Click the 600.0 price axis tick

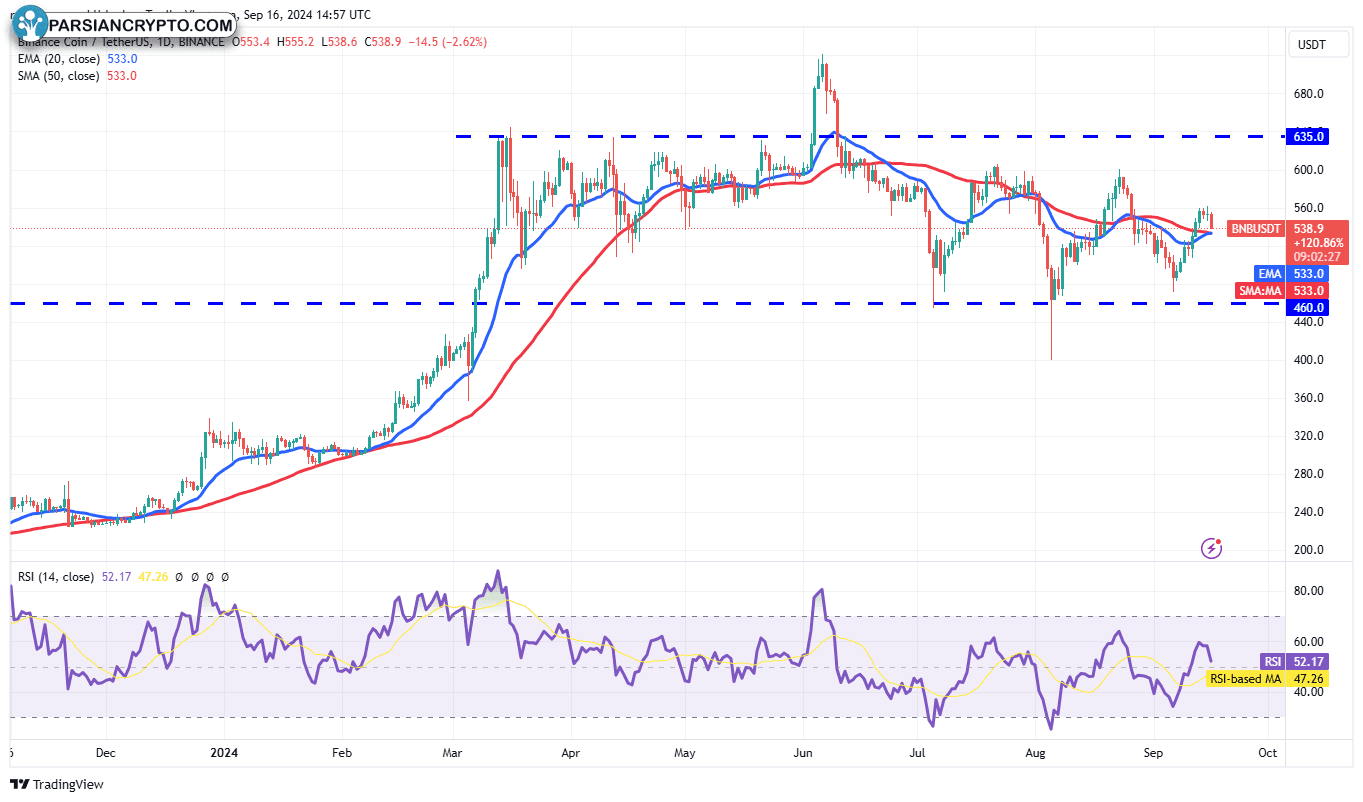coord(1310,170)
